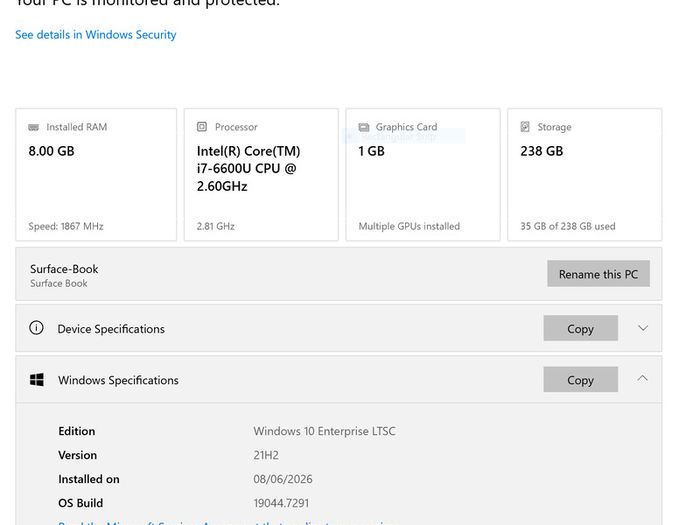Image resolution: width=700 pixels, height=525 pixels.
Task: Select Windows 10 Enterprise LTSC edition value
Action: coord(324,431)
